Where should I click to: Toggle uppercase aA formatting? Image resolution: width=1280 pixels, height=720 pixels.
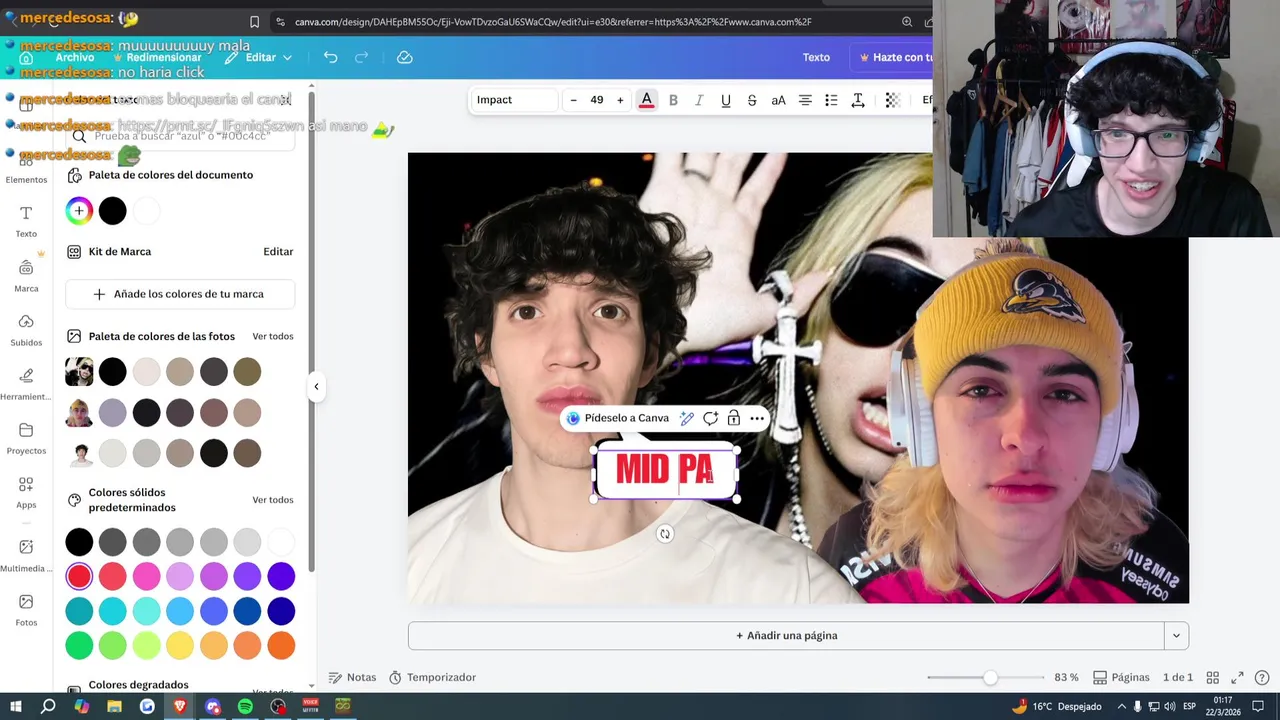[778, 100]
